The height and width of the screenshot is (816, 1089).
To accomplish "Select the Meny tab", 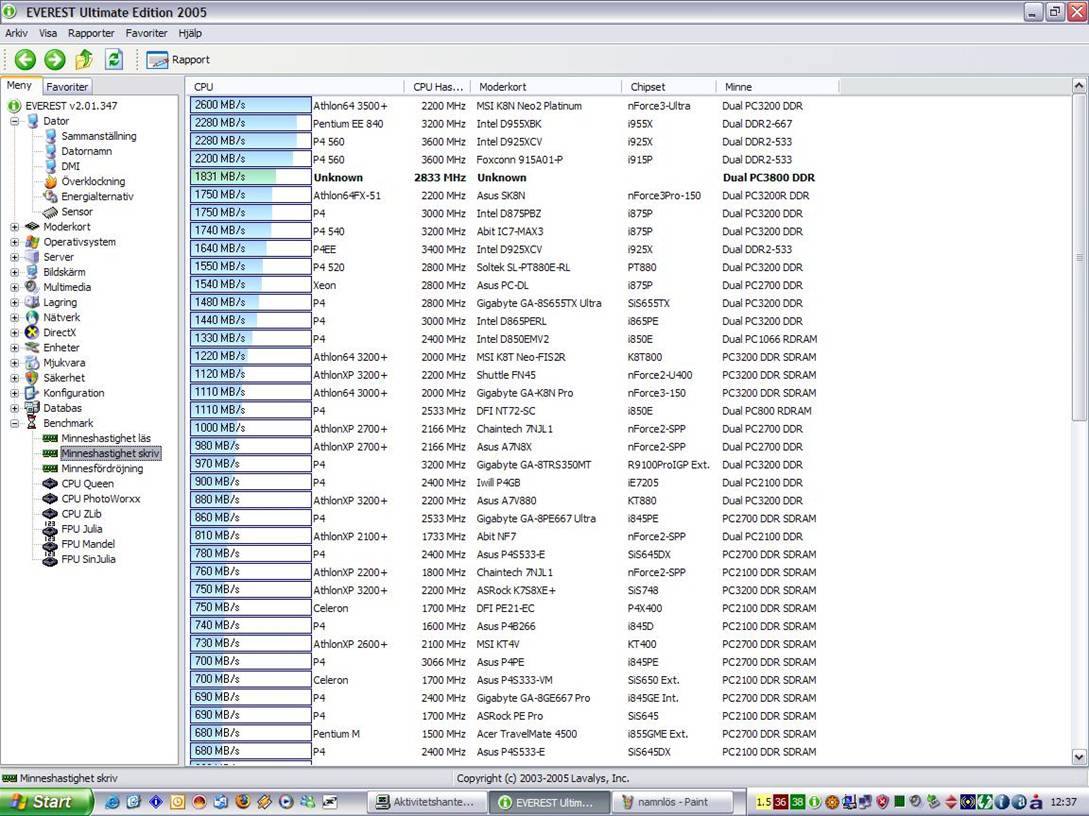I will pos(19,85).
